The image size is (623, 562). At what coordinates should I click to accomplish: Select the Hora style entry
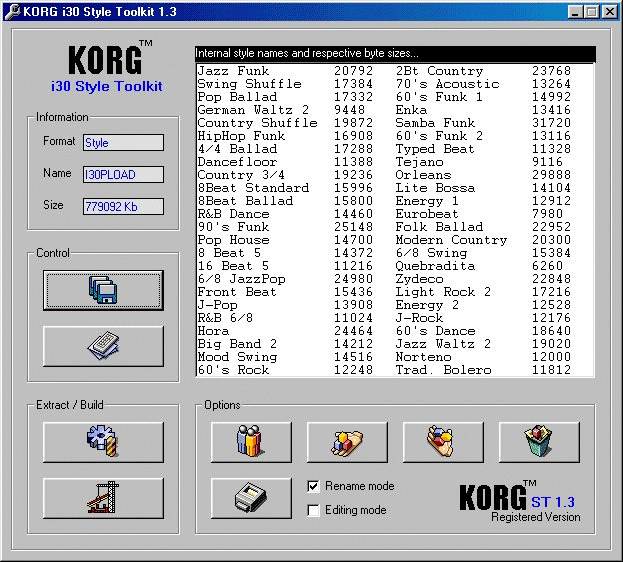213,331
